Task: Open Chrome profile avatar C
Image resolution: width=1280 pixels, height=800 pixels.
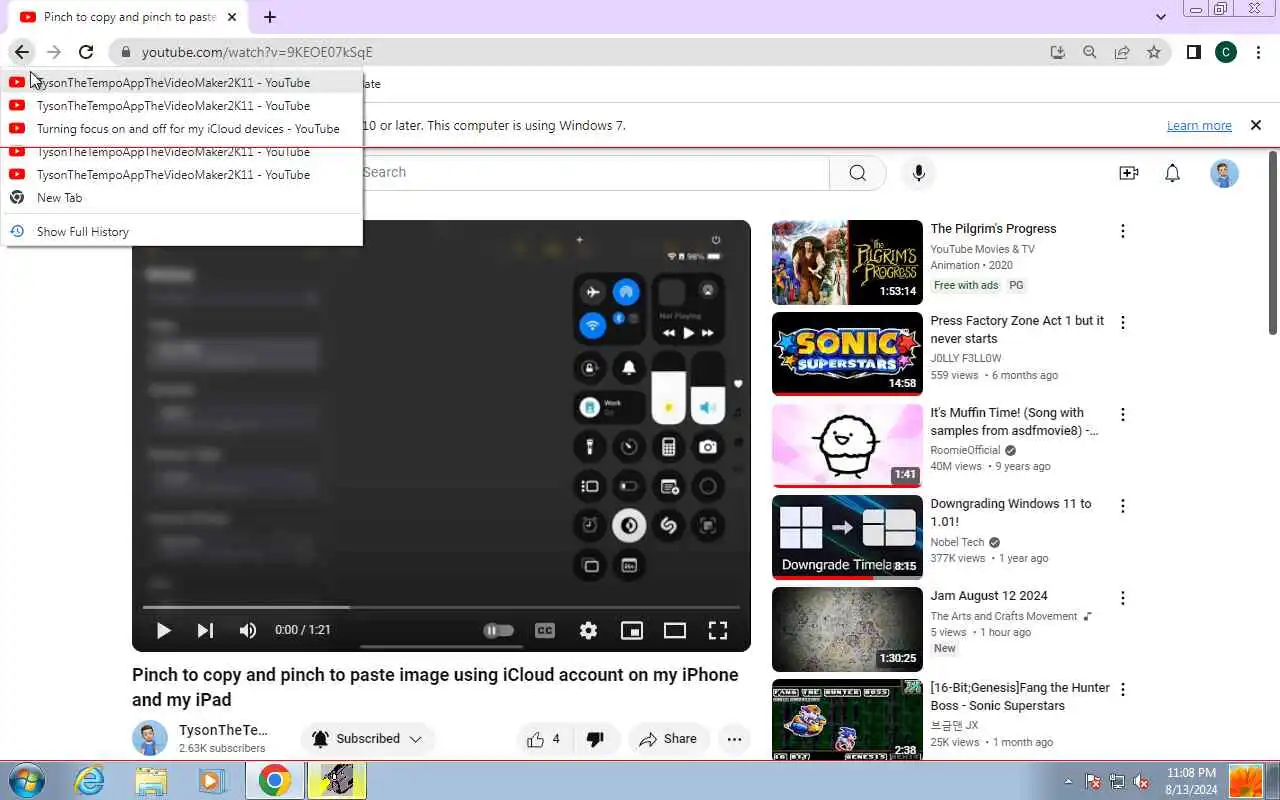Action: point(1226,52)
